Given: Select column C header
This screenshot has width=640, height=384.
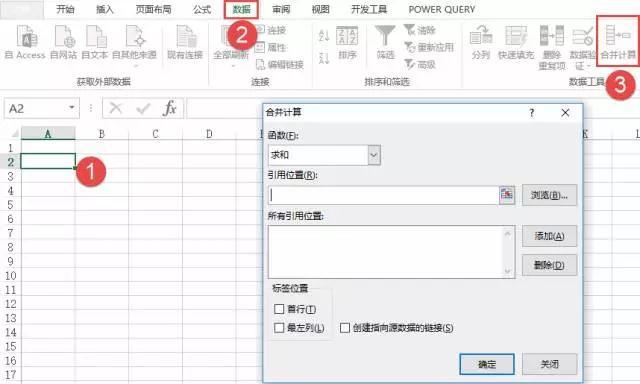Looking at the screenshot, I should pyautogui.click(x=156, y=133).
